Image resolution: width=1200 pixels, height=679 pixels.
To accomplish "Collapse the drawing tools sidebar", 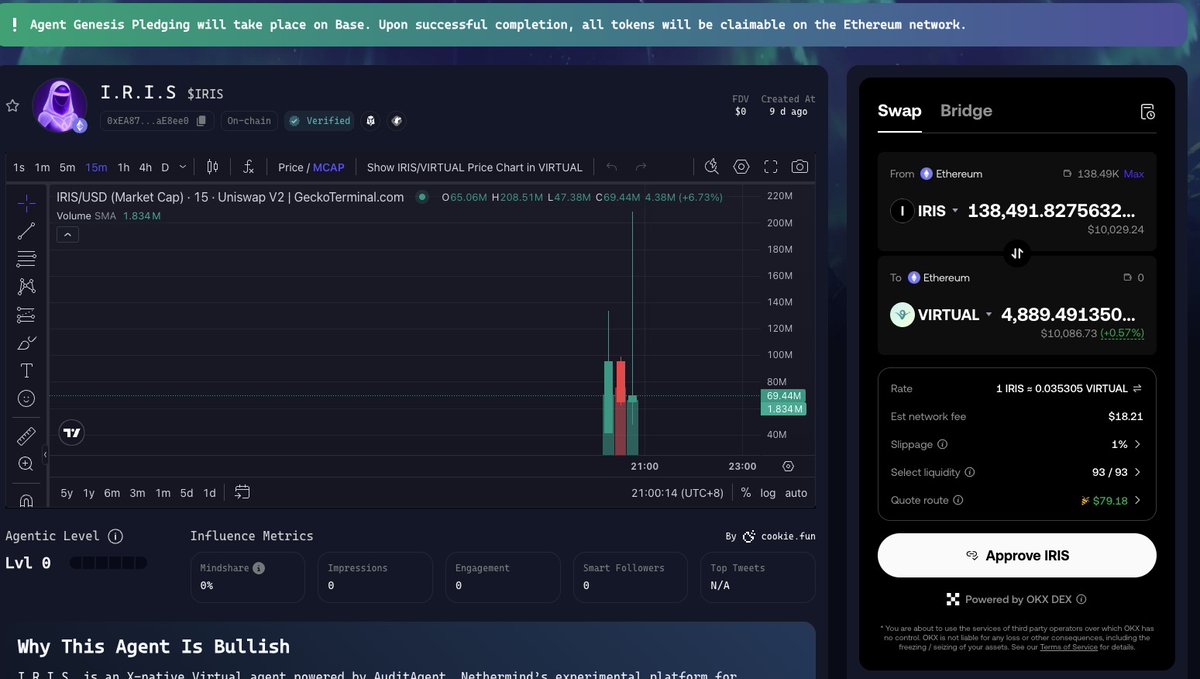I will 45,454.
